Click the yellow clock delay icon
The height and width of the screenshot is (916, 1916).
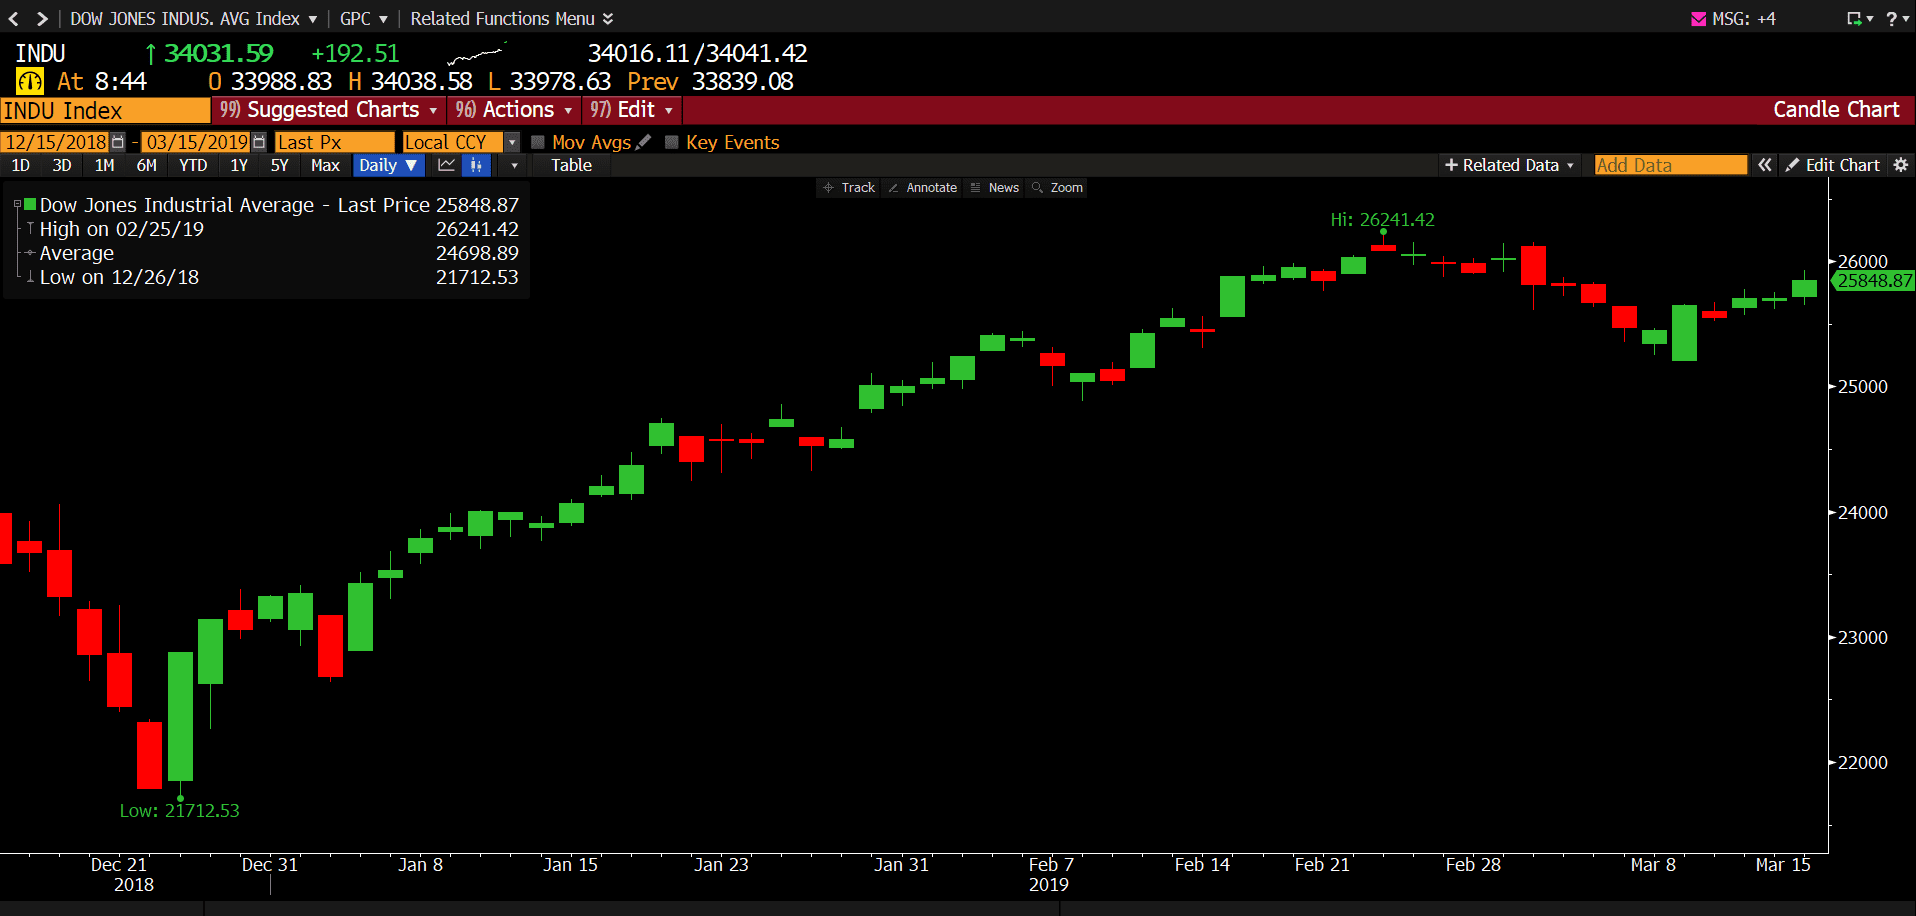pyautogui.click(x=30, y=82)
